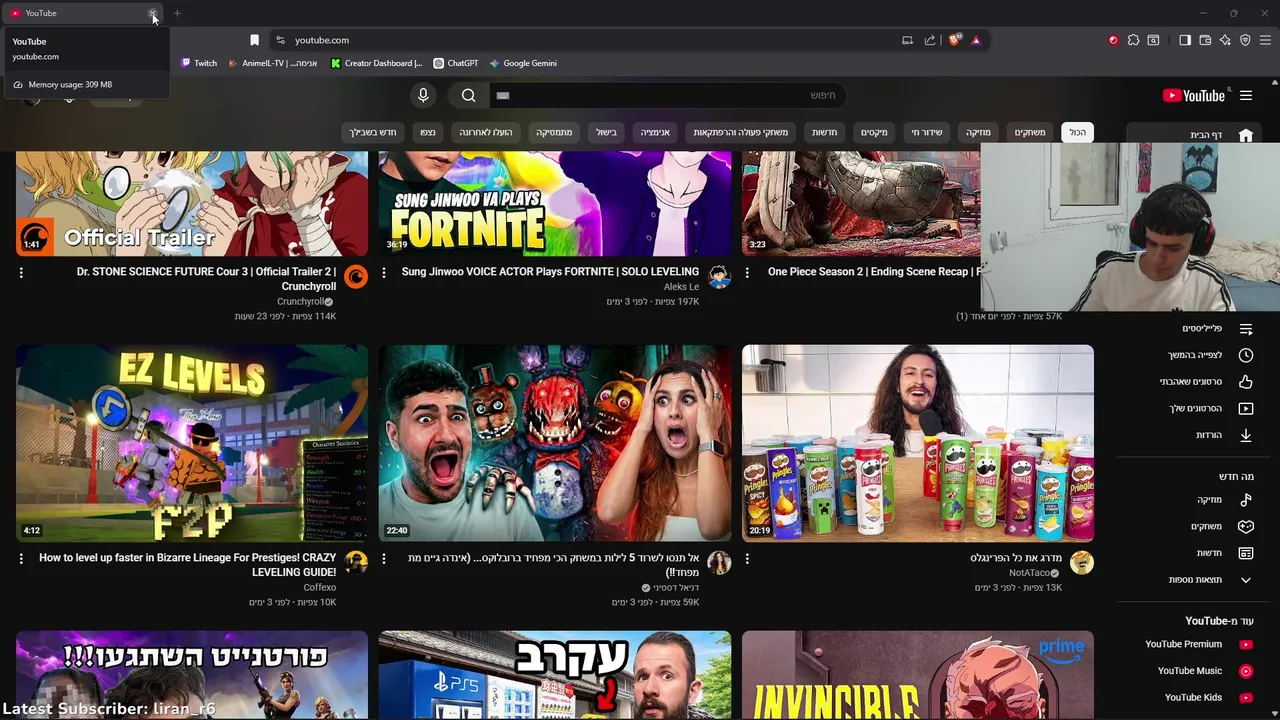Viewport: 1280px width, 720px height.
Task: Click the bookmark icon beside address bar
Action: [x=254, y=40]
